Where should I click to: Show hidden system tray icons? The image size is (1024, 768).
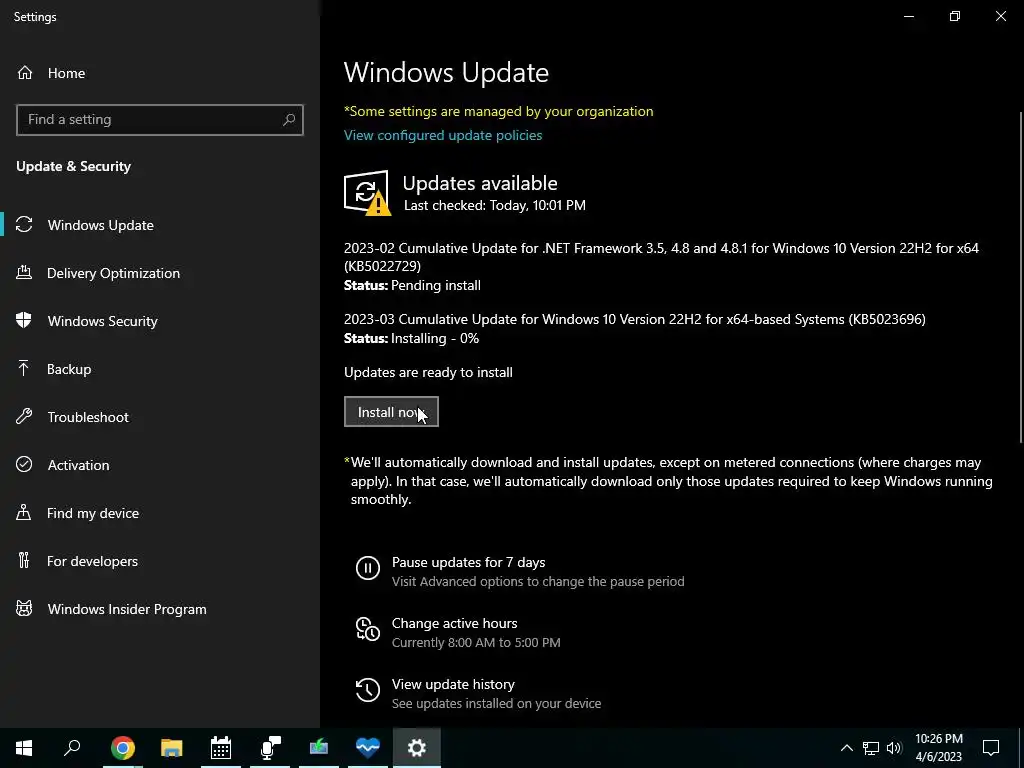tap(846, 748)
